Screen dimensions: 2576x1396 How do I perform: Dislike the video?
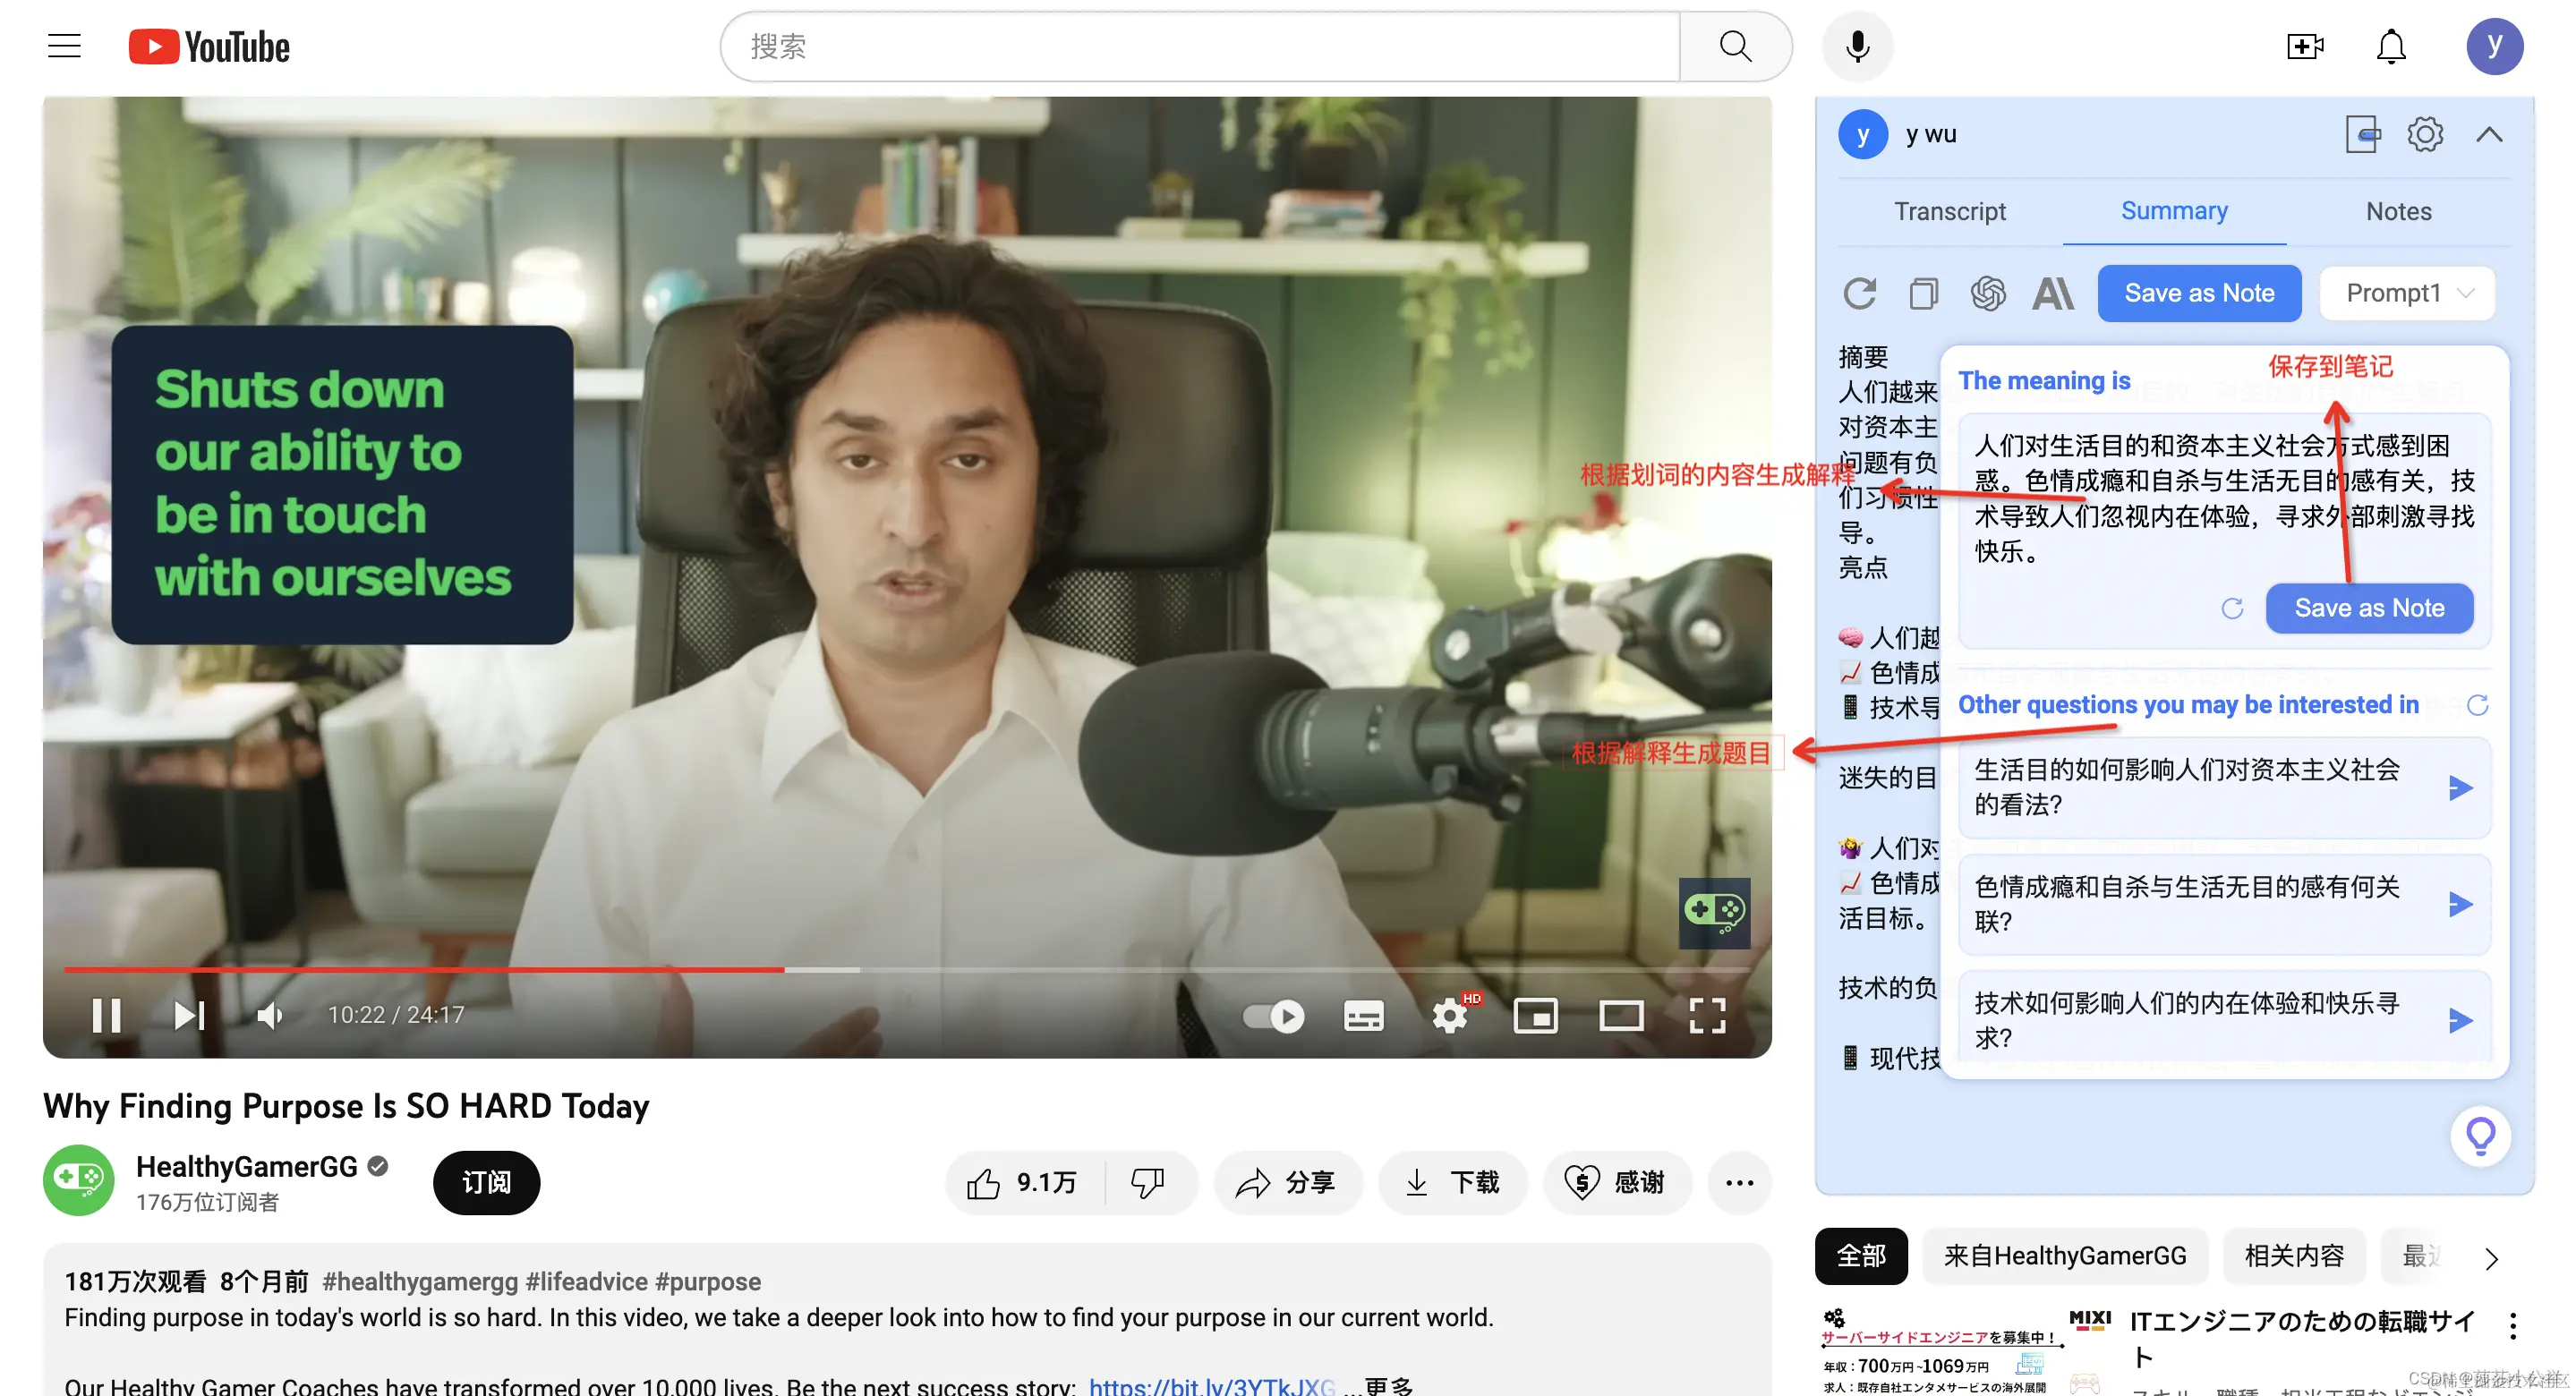[1147, 1183]
